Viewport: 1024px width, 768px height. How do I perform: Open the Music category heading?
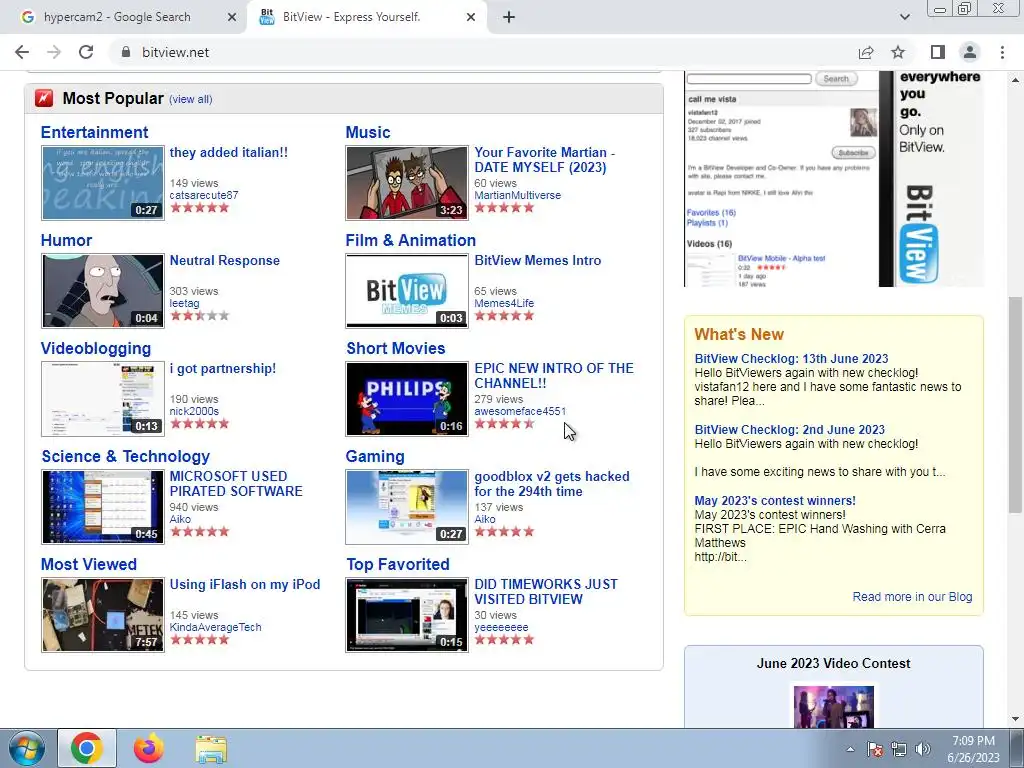tap(368, 132)
